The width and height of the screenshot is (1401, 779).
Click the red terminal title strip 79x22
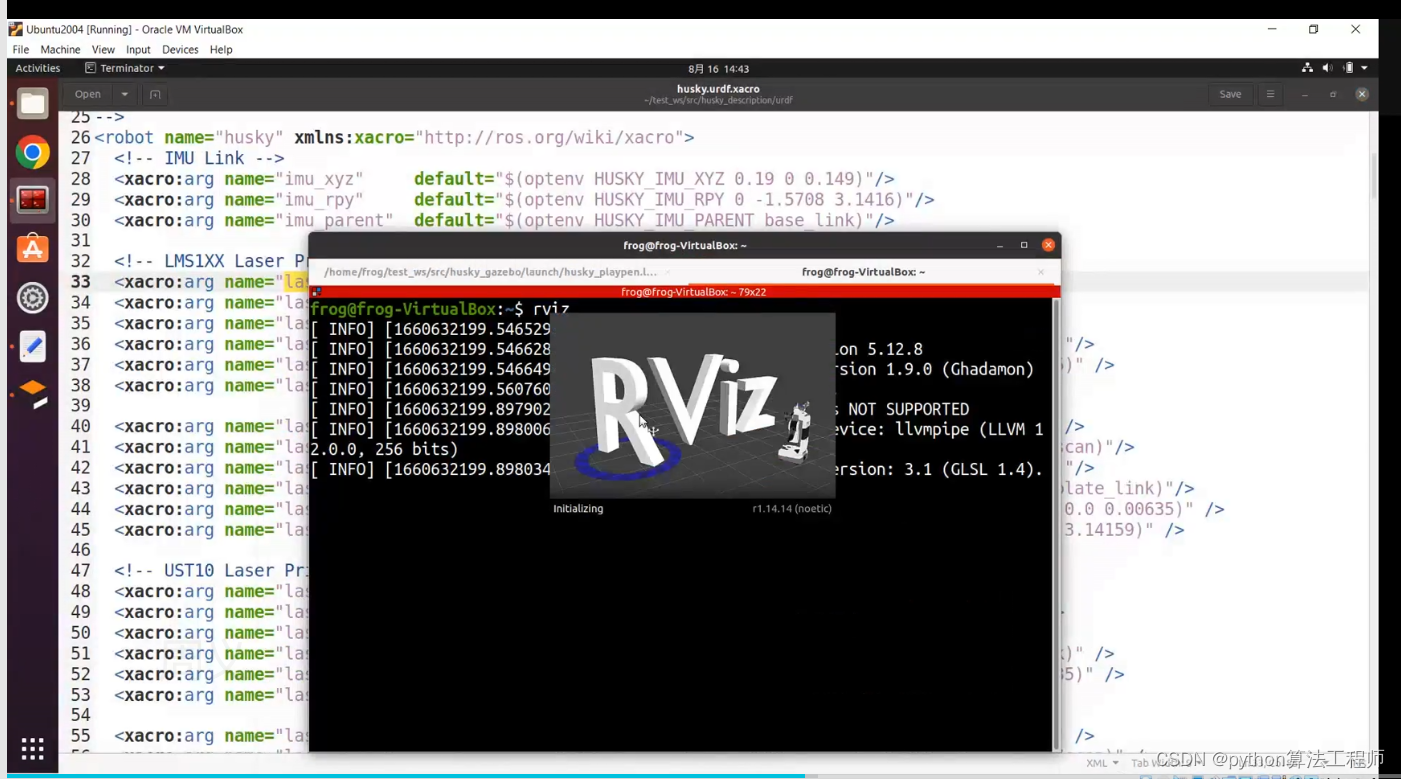pos(685,292)
